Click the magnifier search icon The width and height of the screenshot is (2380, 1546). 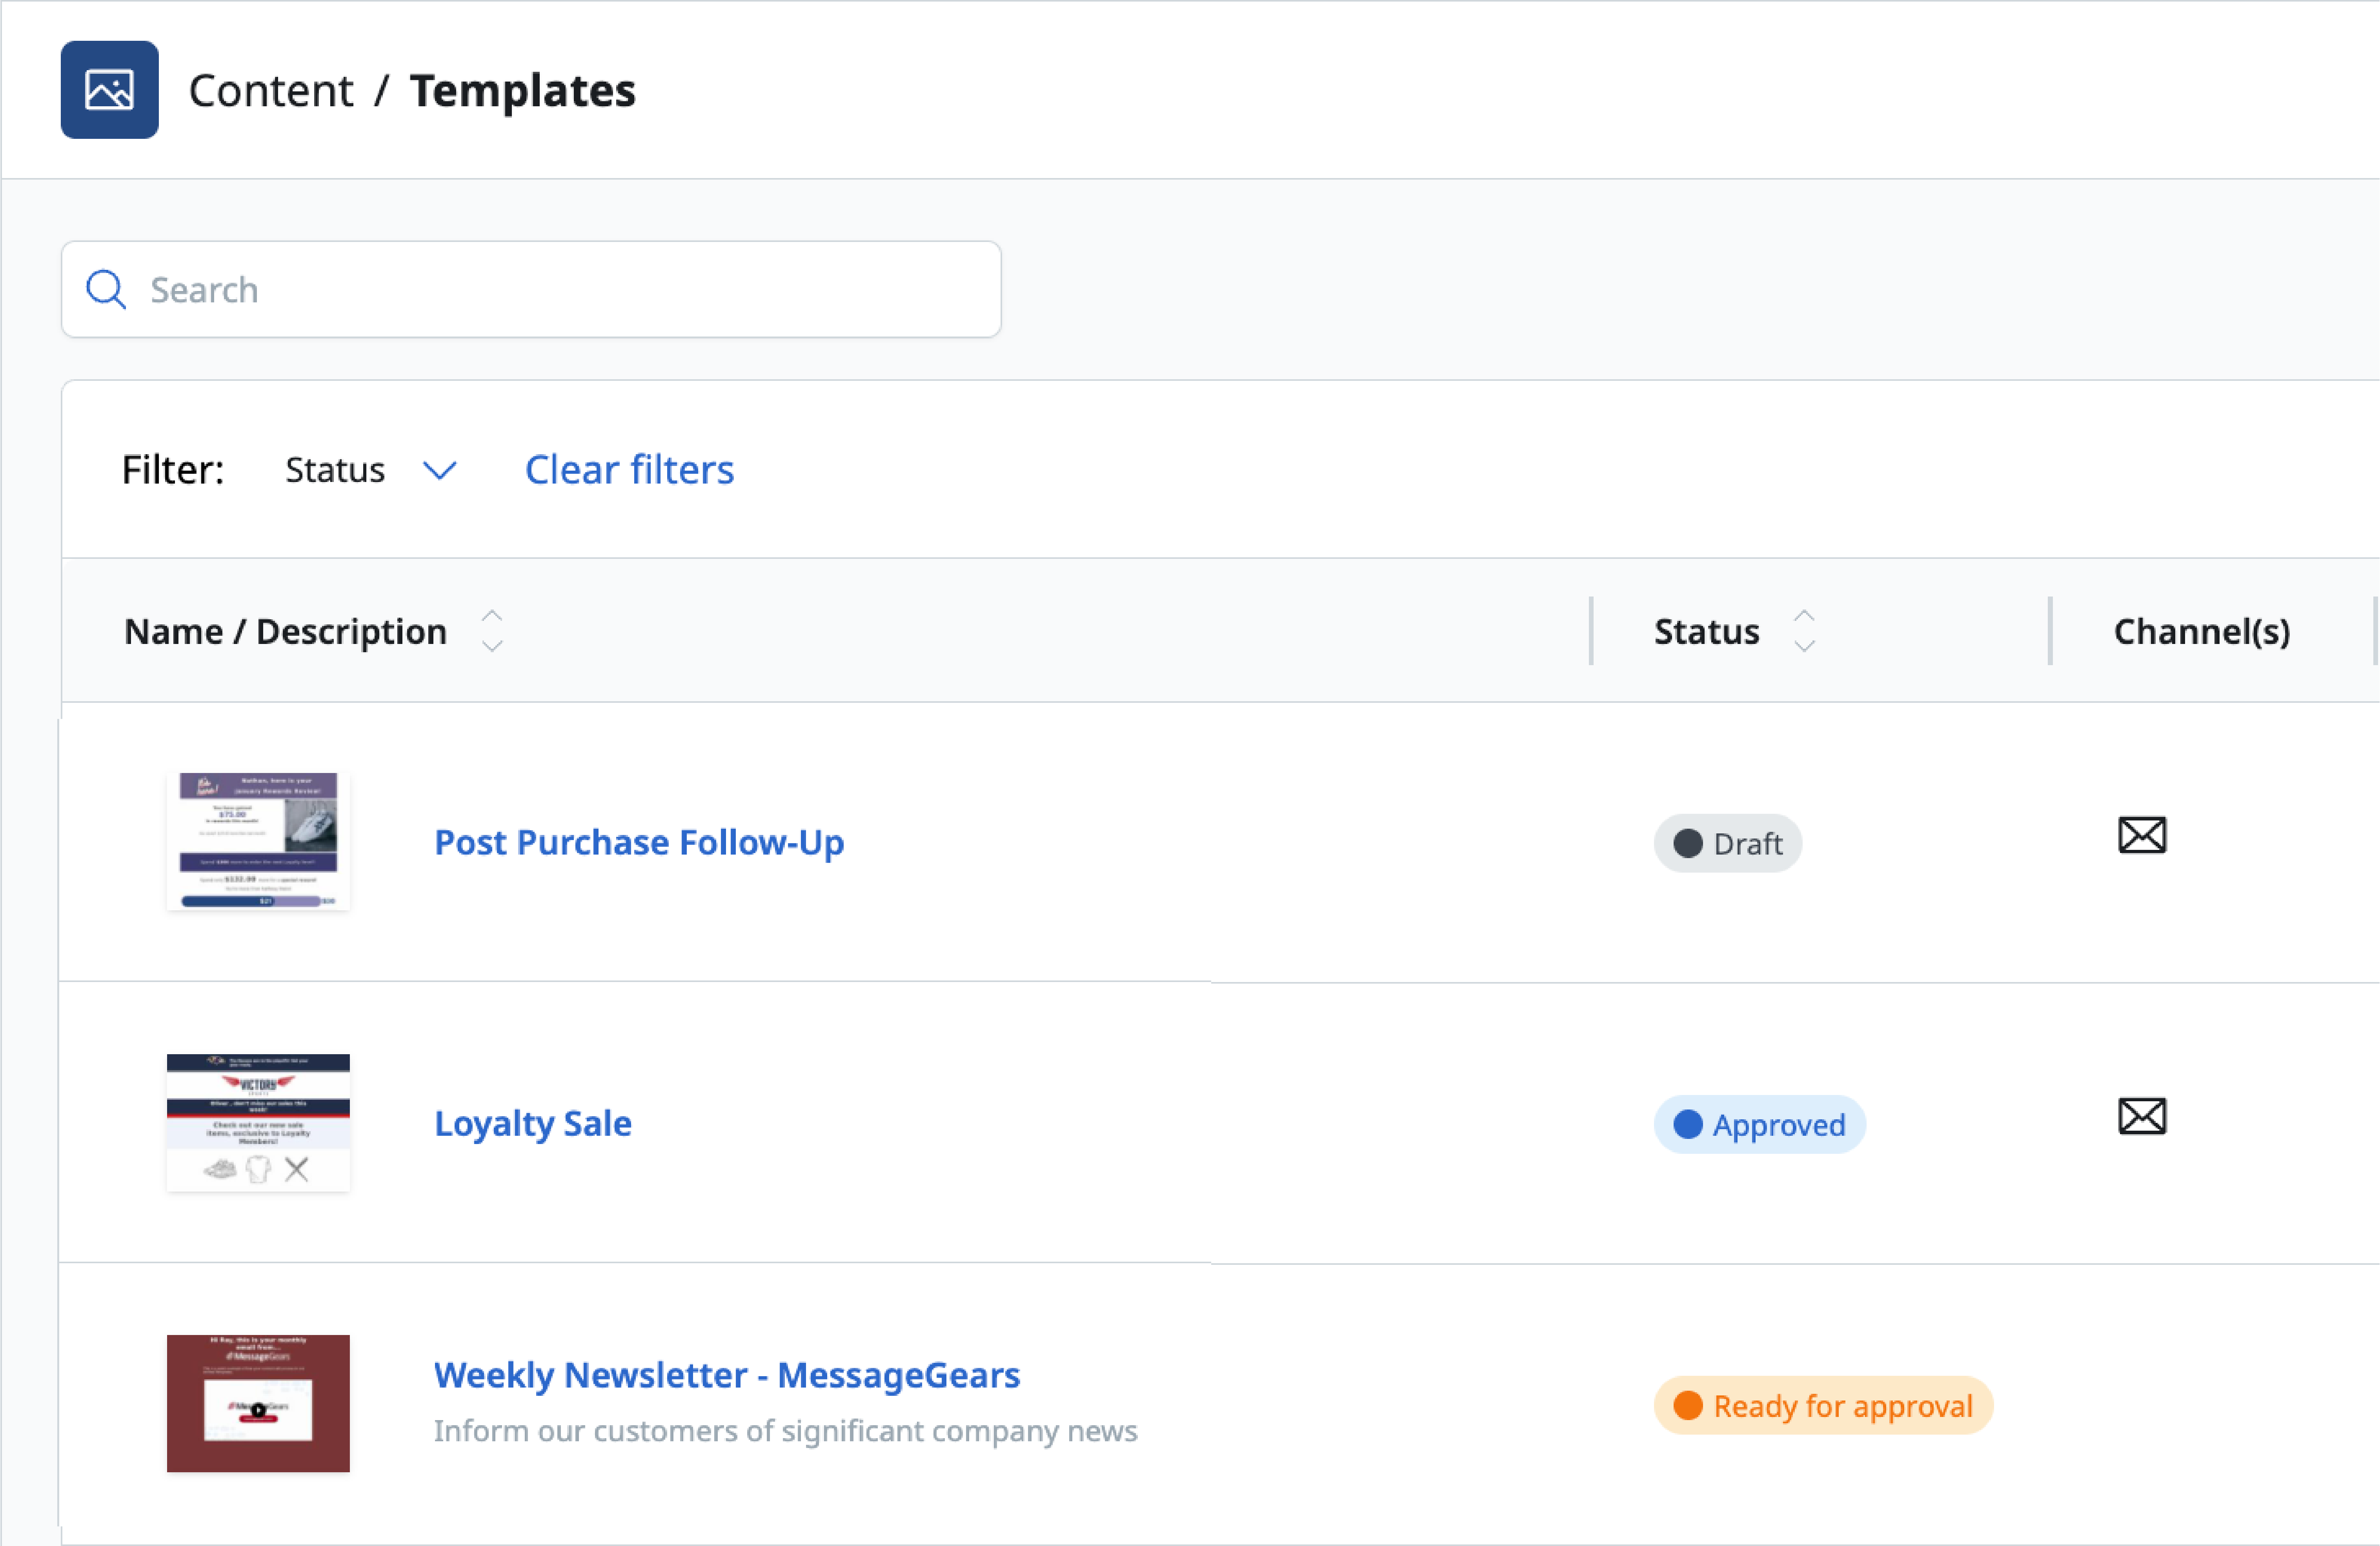[x=106, y=290]
